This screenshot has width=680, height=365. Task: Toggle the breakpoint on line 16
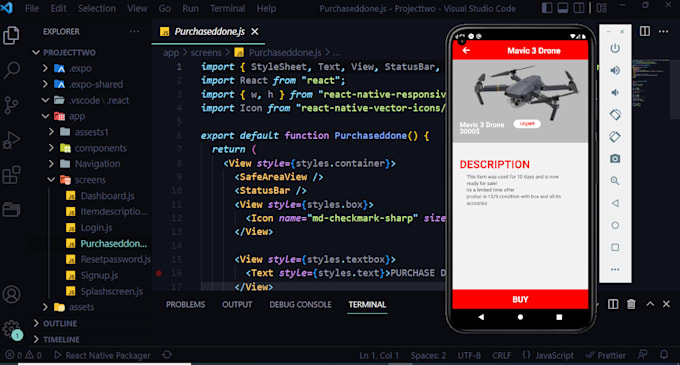(159, 273)
